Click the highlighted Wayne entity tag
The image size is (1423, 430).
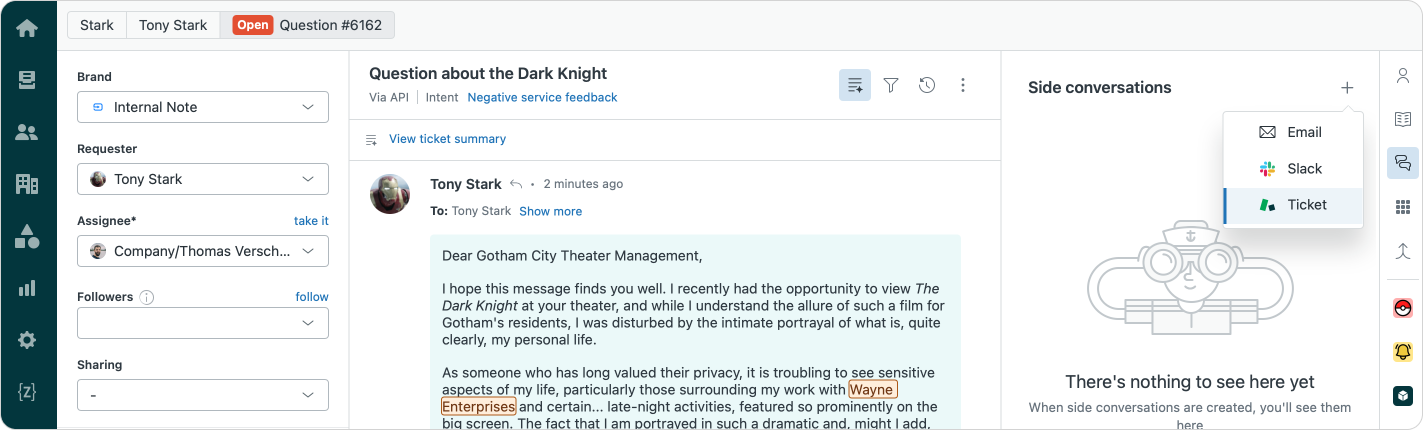[x=873, y=389]
